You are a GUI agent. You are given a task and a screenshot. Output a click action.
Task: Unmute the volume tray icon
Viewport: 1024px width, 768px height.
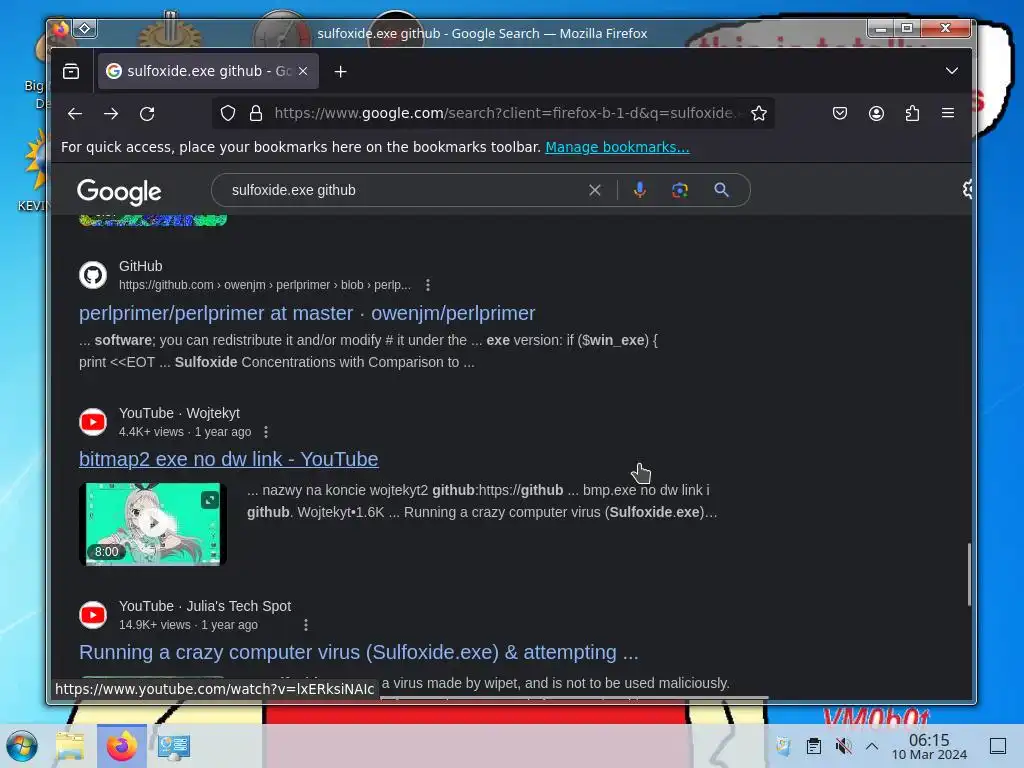pyautogui.click(x=844, y=746)
